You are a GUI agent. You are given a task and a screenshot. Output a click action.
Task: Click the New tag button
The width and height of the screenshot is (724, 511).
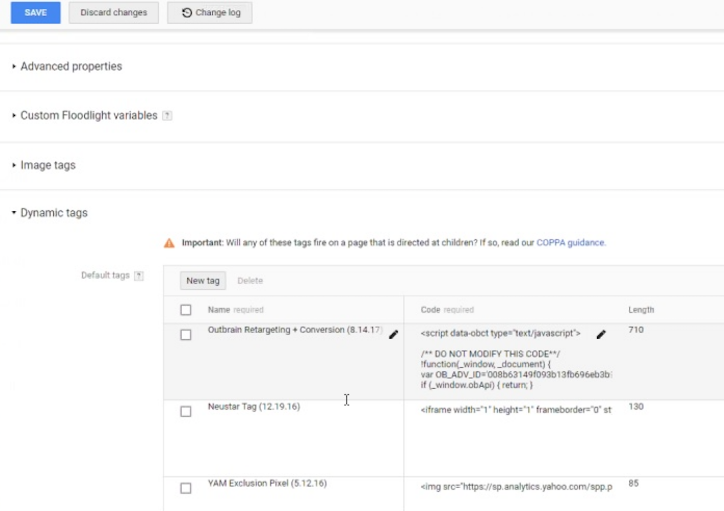point(203,281)
